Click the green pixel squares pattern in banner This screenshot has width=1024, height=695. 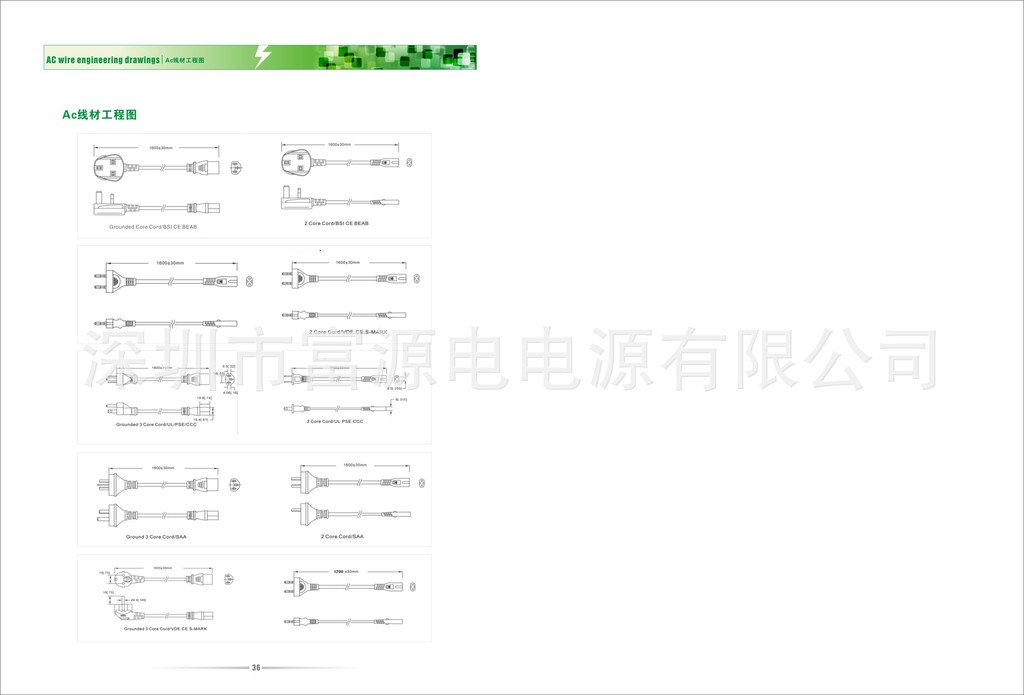click(x=400, y=57)
